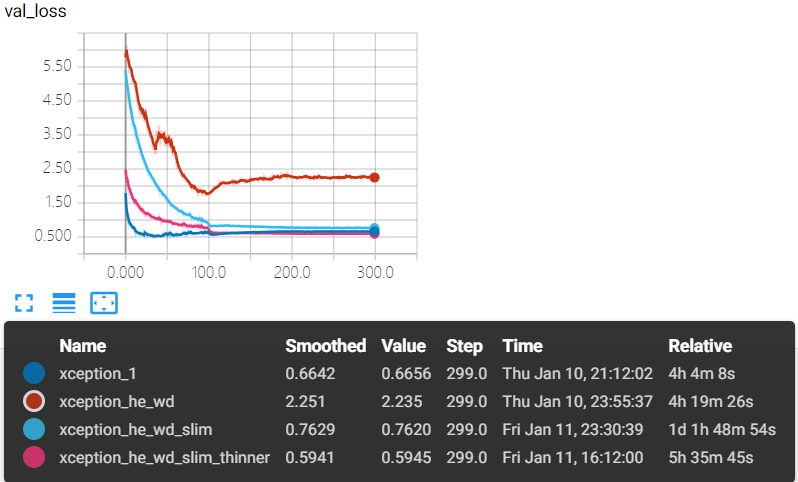Select the xception_he_wd_slim_thinner run name
Screen dimensions: 798x482
click(164, 458)
